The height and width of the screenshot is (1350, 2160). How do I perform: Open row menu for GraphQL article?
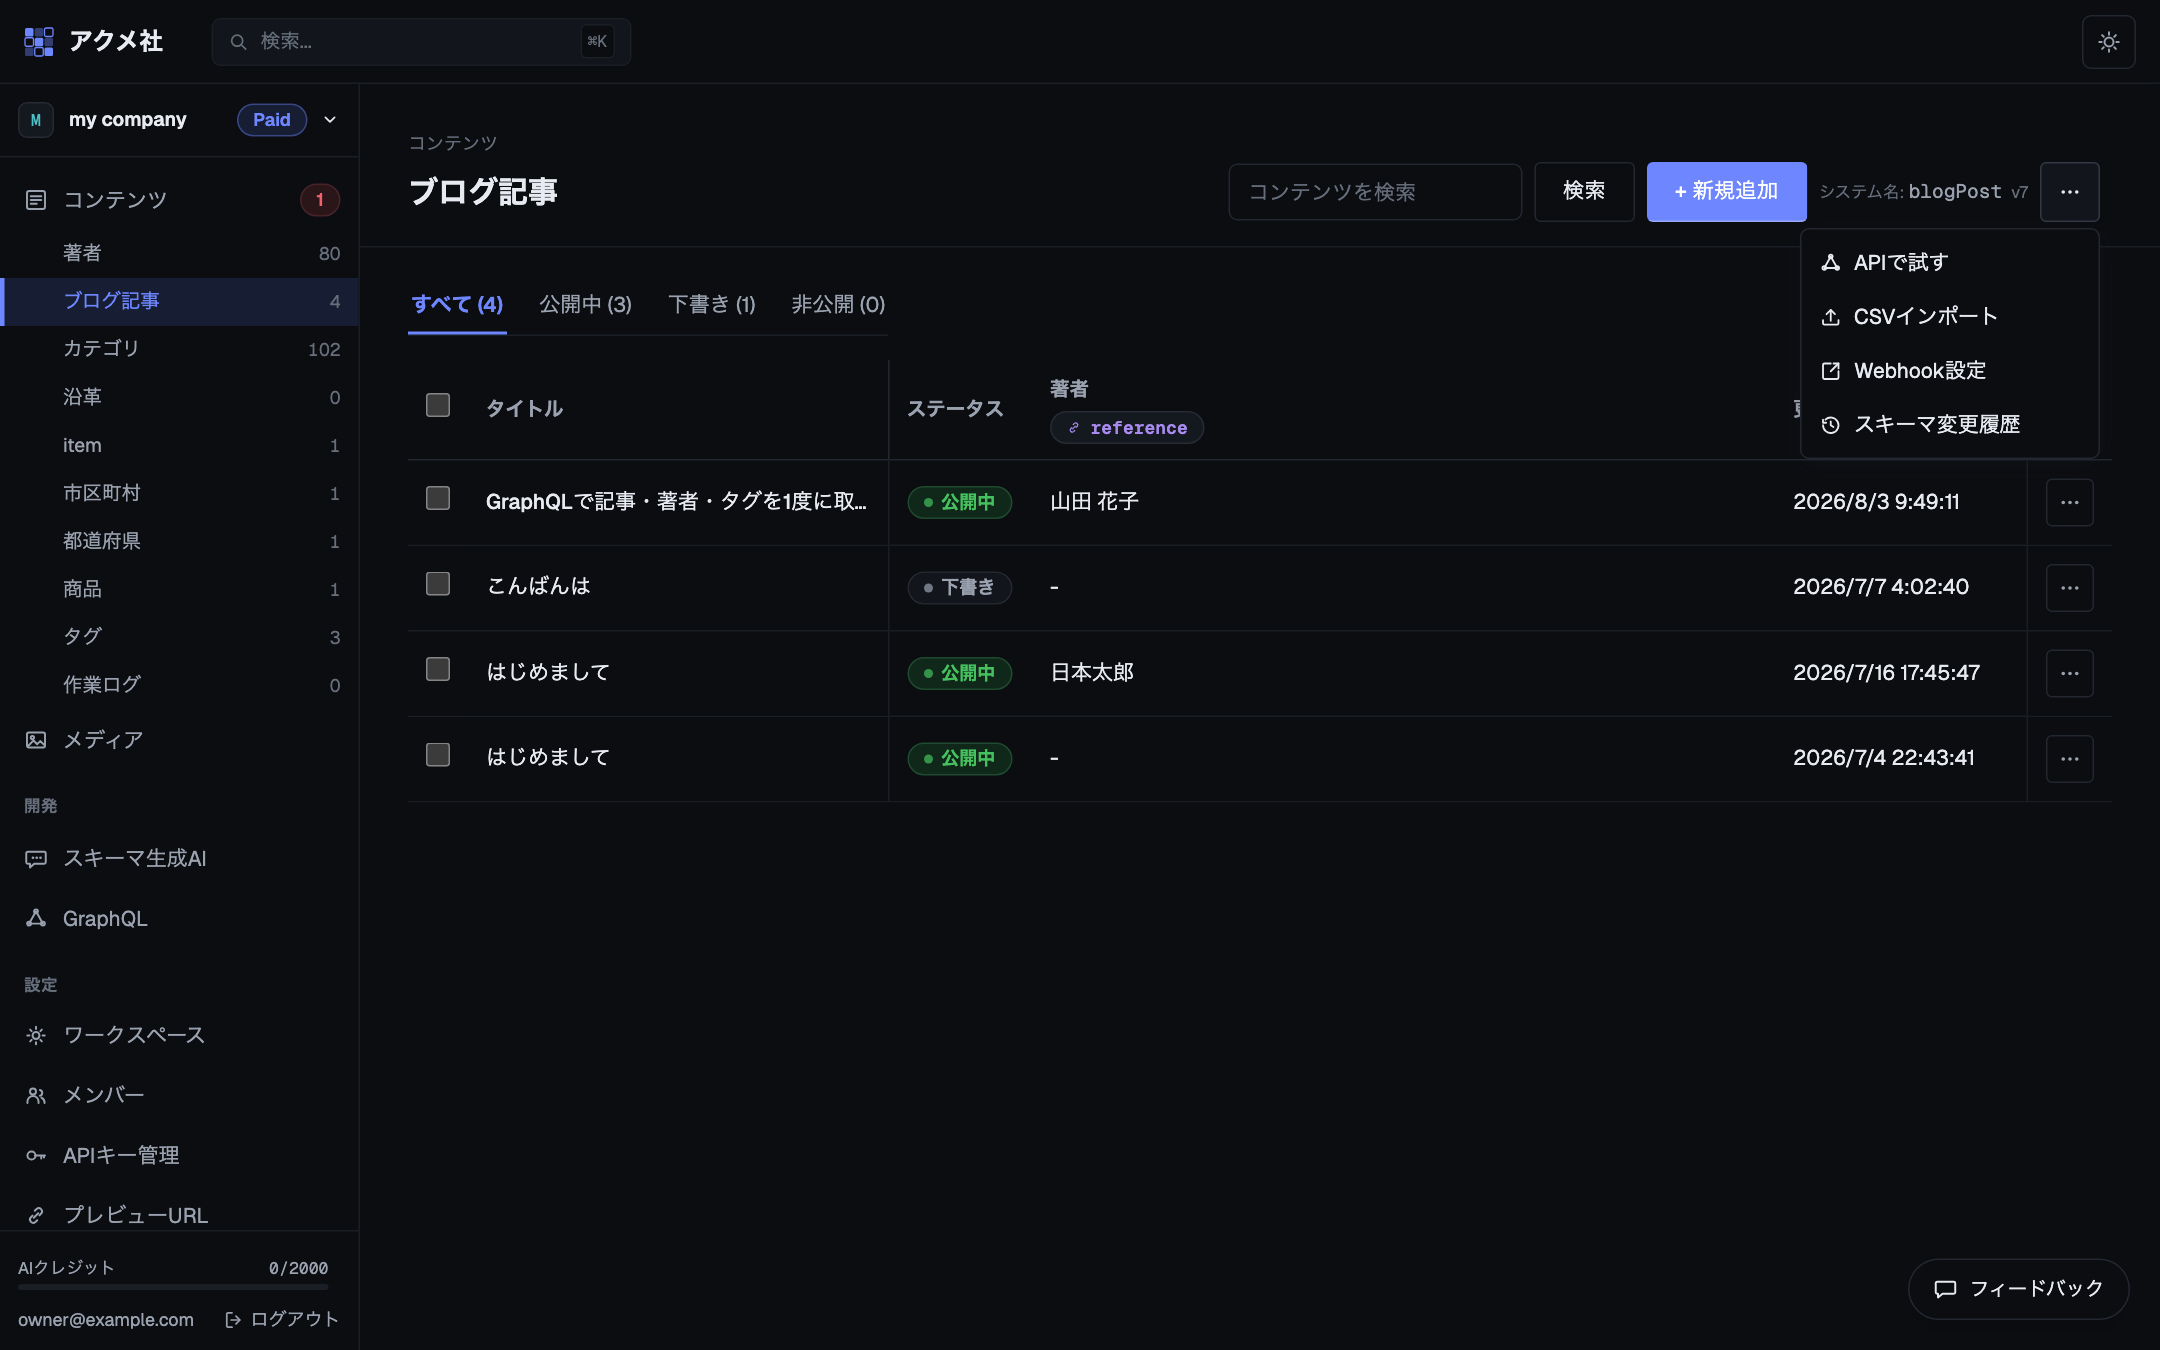point(2069,502)
